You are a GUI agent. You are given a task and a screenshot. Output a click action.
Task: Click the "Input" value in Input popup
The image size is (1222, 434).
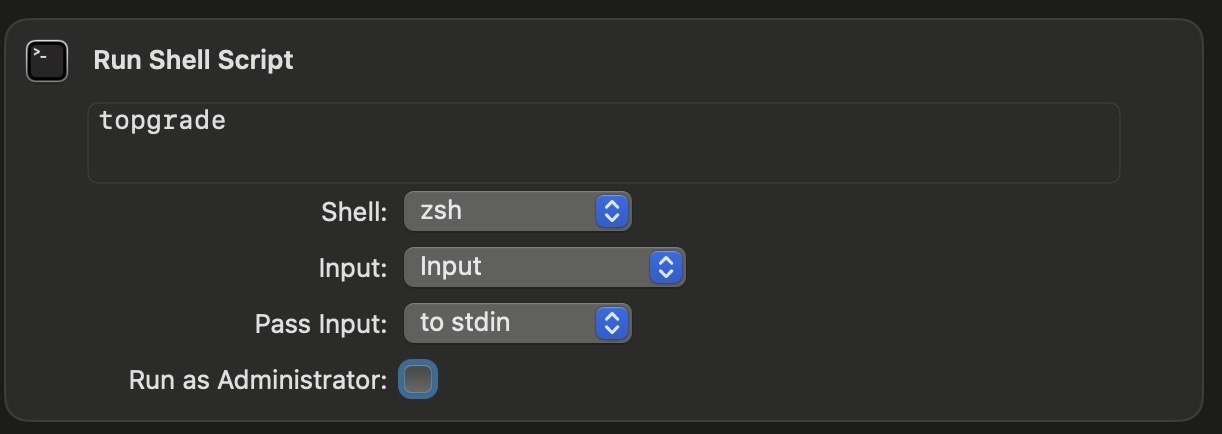click(x=451, y=266)
